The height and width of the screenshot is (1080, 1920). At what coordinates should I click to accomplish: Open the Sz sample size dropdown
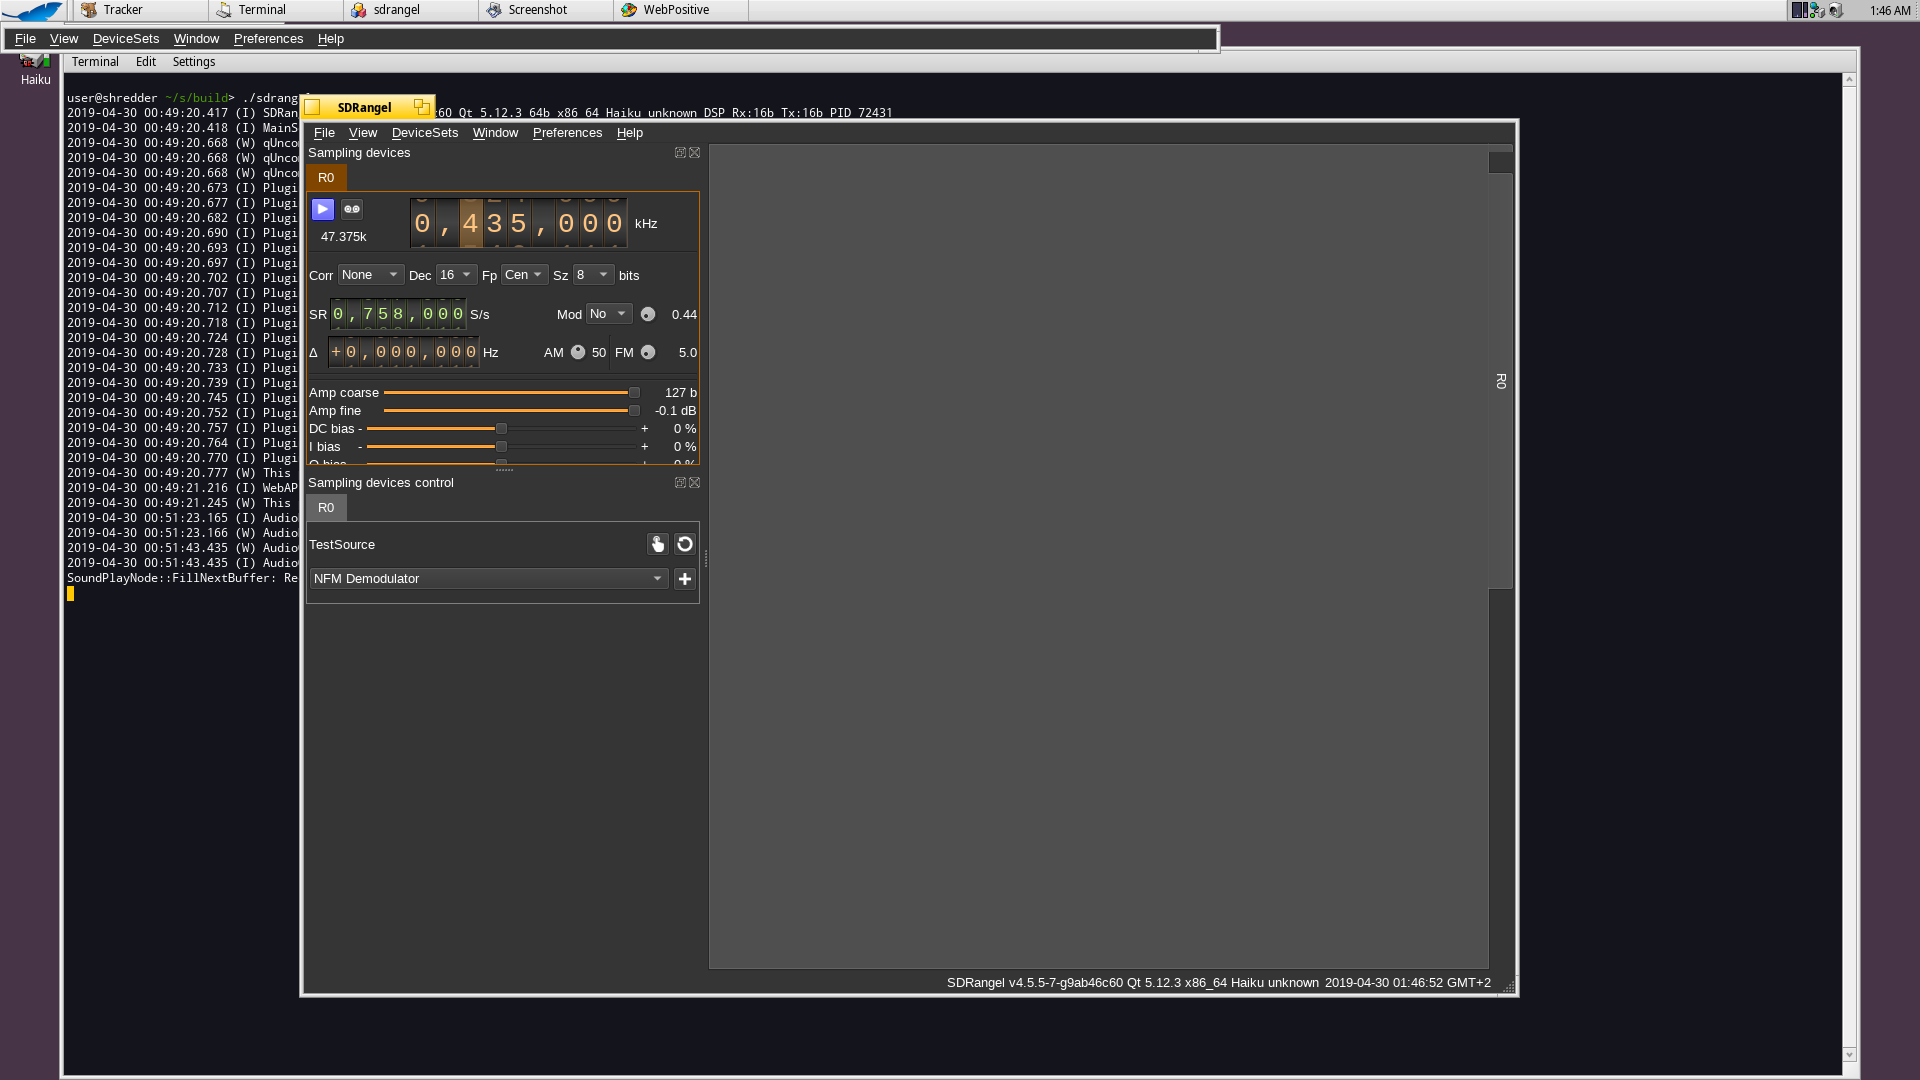click(593, 275)
